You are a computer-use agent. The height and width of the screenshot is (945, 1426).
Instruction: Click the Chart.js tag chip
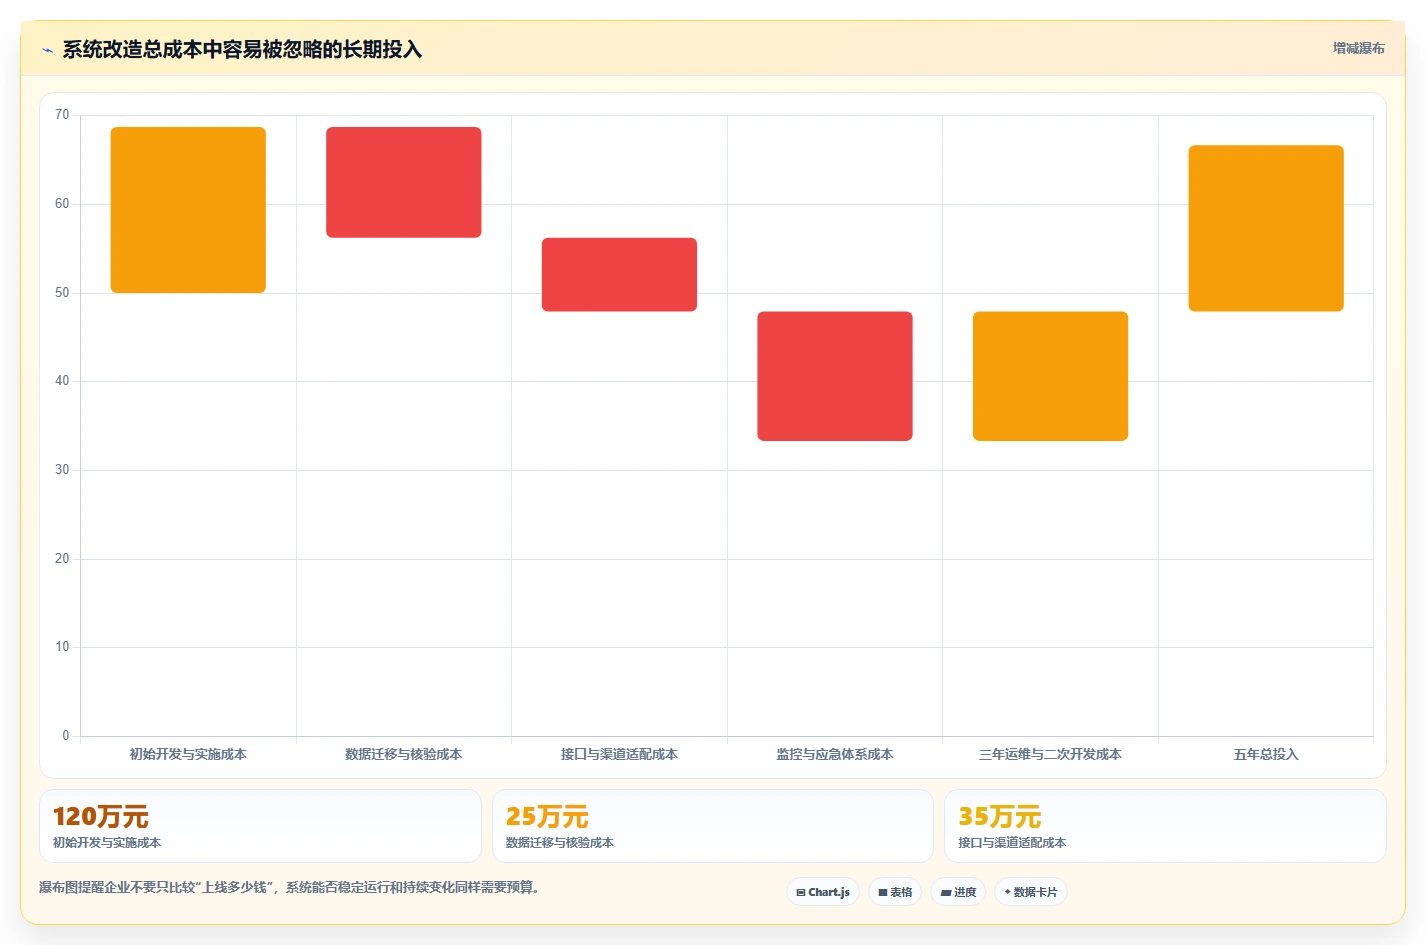(x=823, y=892)
